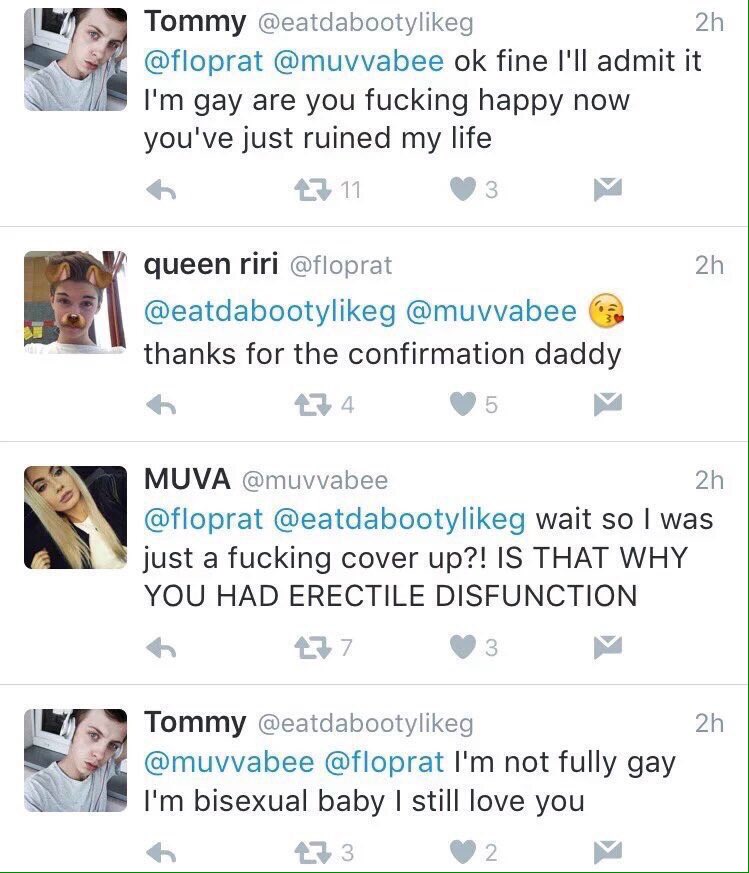This screenshot has height=873, width=749.
Task: Like Tommy's tweet about ruined life
Action: click(x=461, y=189)
